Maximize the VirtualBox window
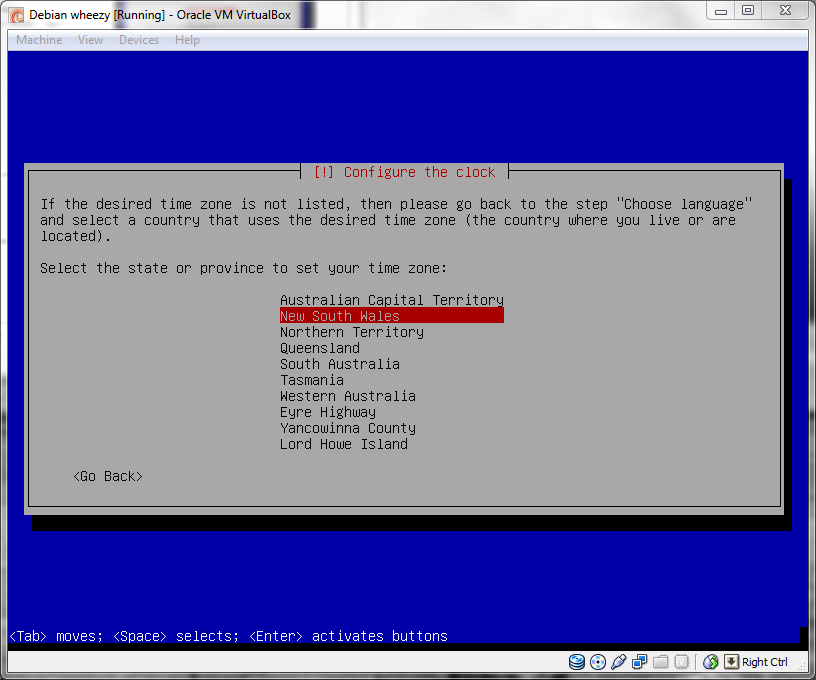The height and width of the screenshot is (680, 816). click(748, 11)
